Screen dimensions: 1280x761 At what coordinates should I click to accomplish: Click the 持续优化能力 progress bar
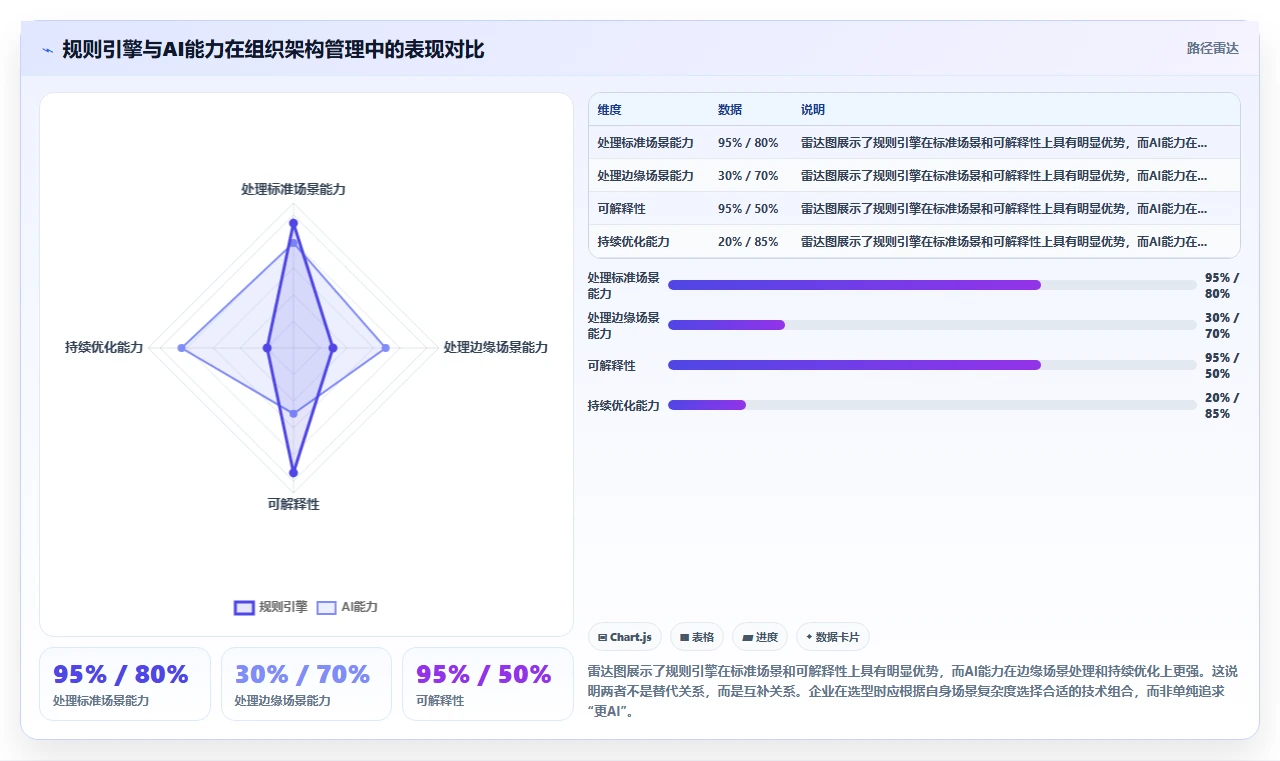point(932,405)
